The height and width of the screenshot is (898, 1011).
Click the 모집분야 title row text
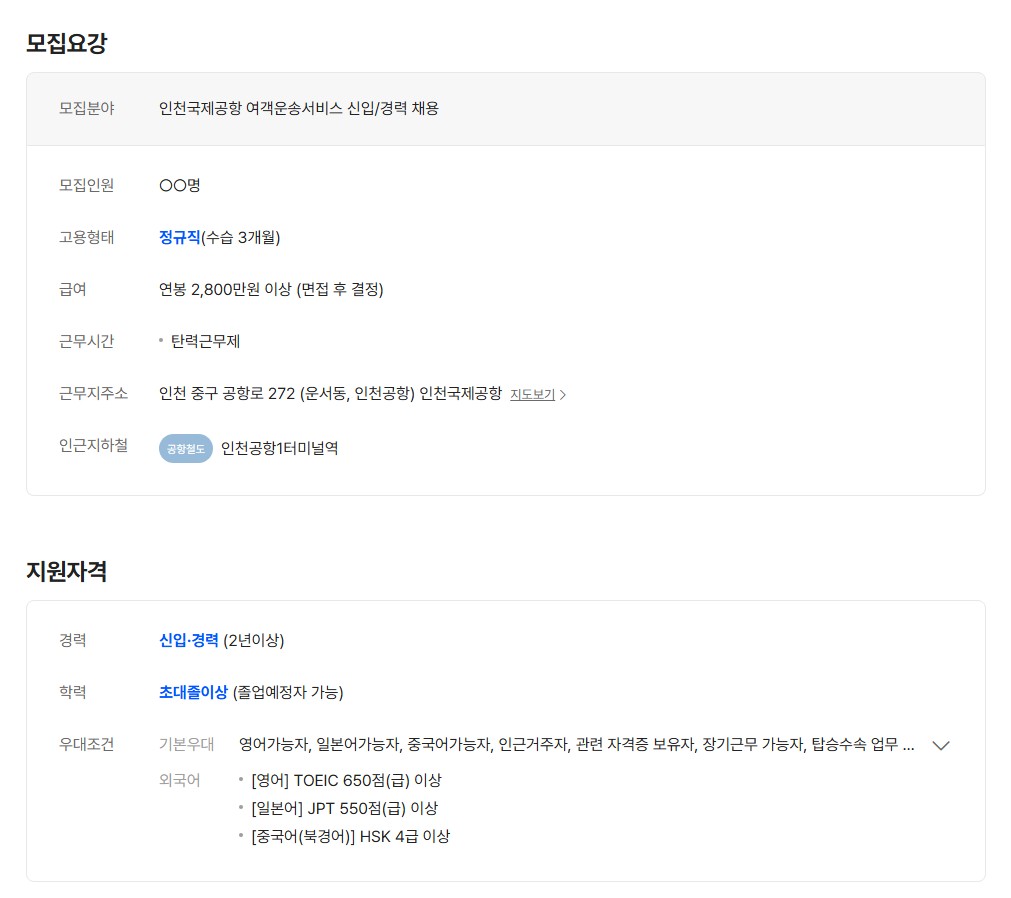(298, 108)
